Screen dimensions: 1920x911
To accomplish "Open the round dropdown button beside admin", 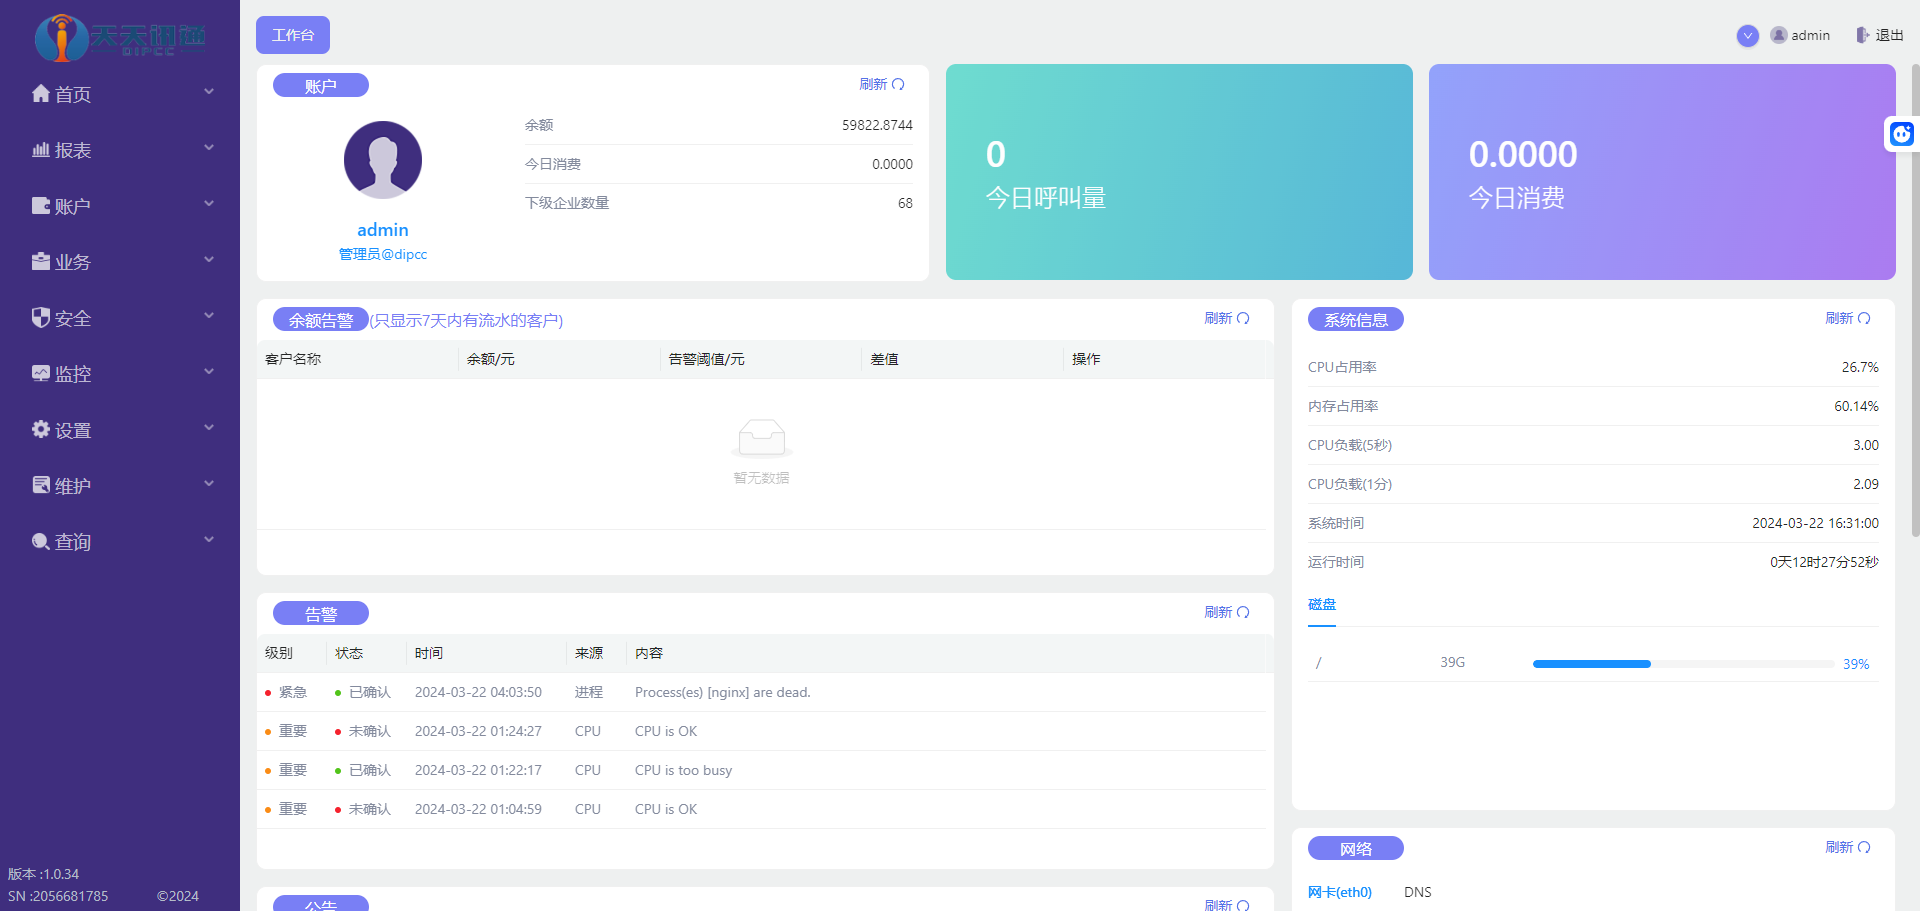I will (1747, 36).
